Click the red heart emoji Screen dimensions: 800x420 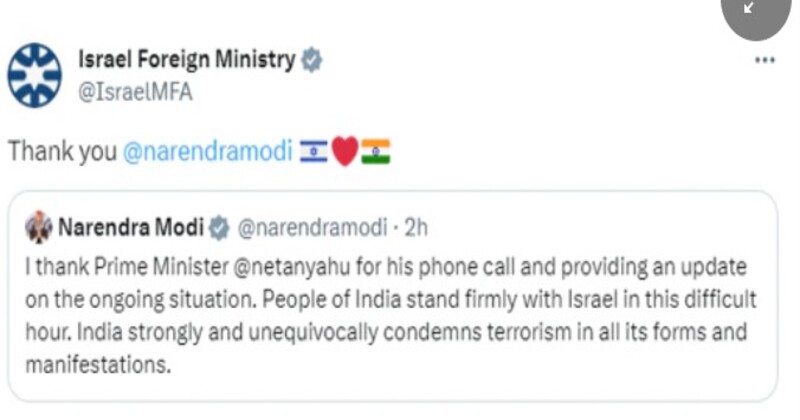click(x=345, y=152)
